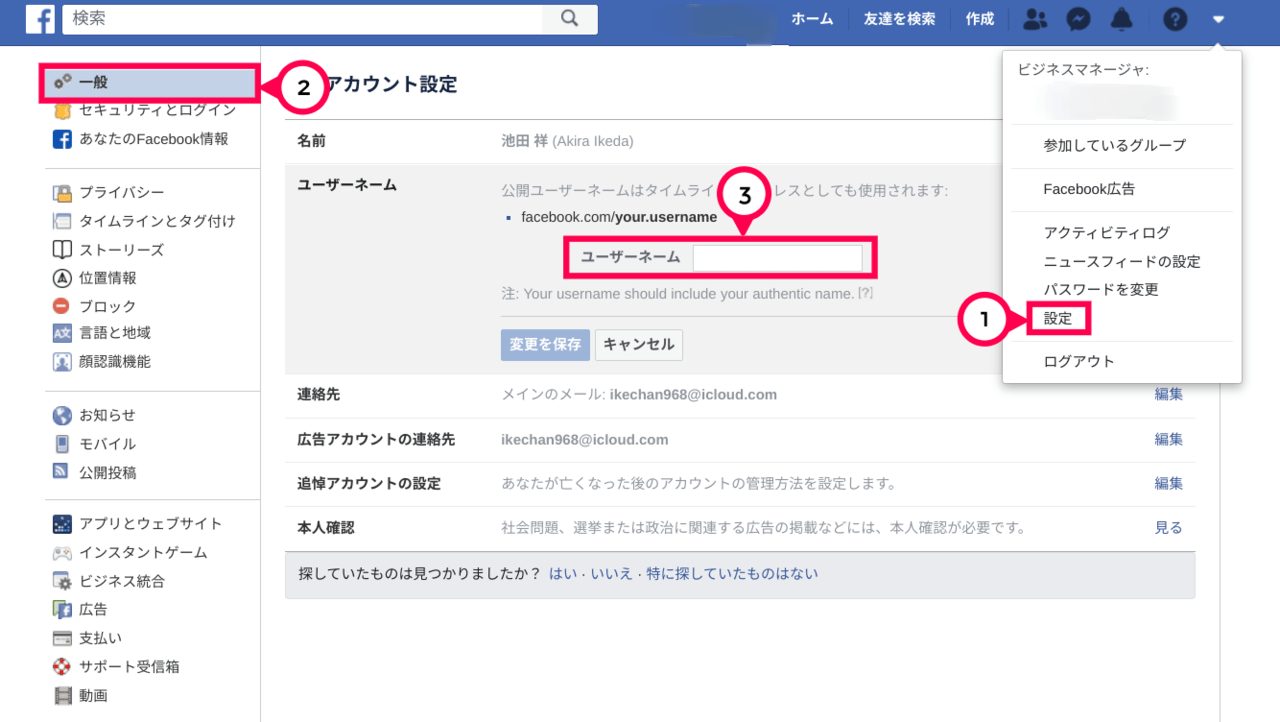Click the Facebook logo icon

pos(40,19)
